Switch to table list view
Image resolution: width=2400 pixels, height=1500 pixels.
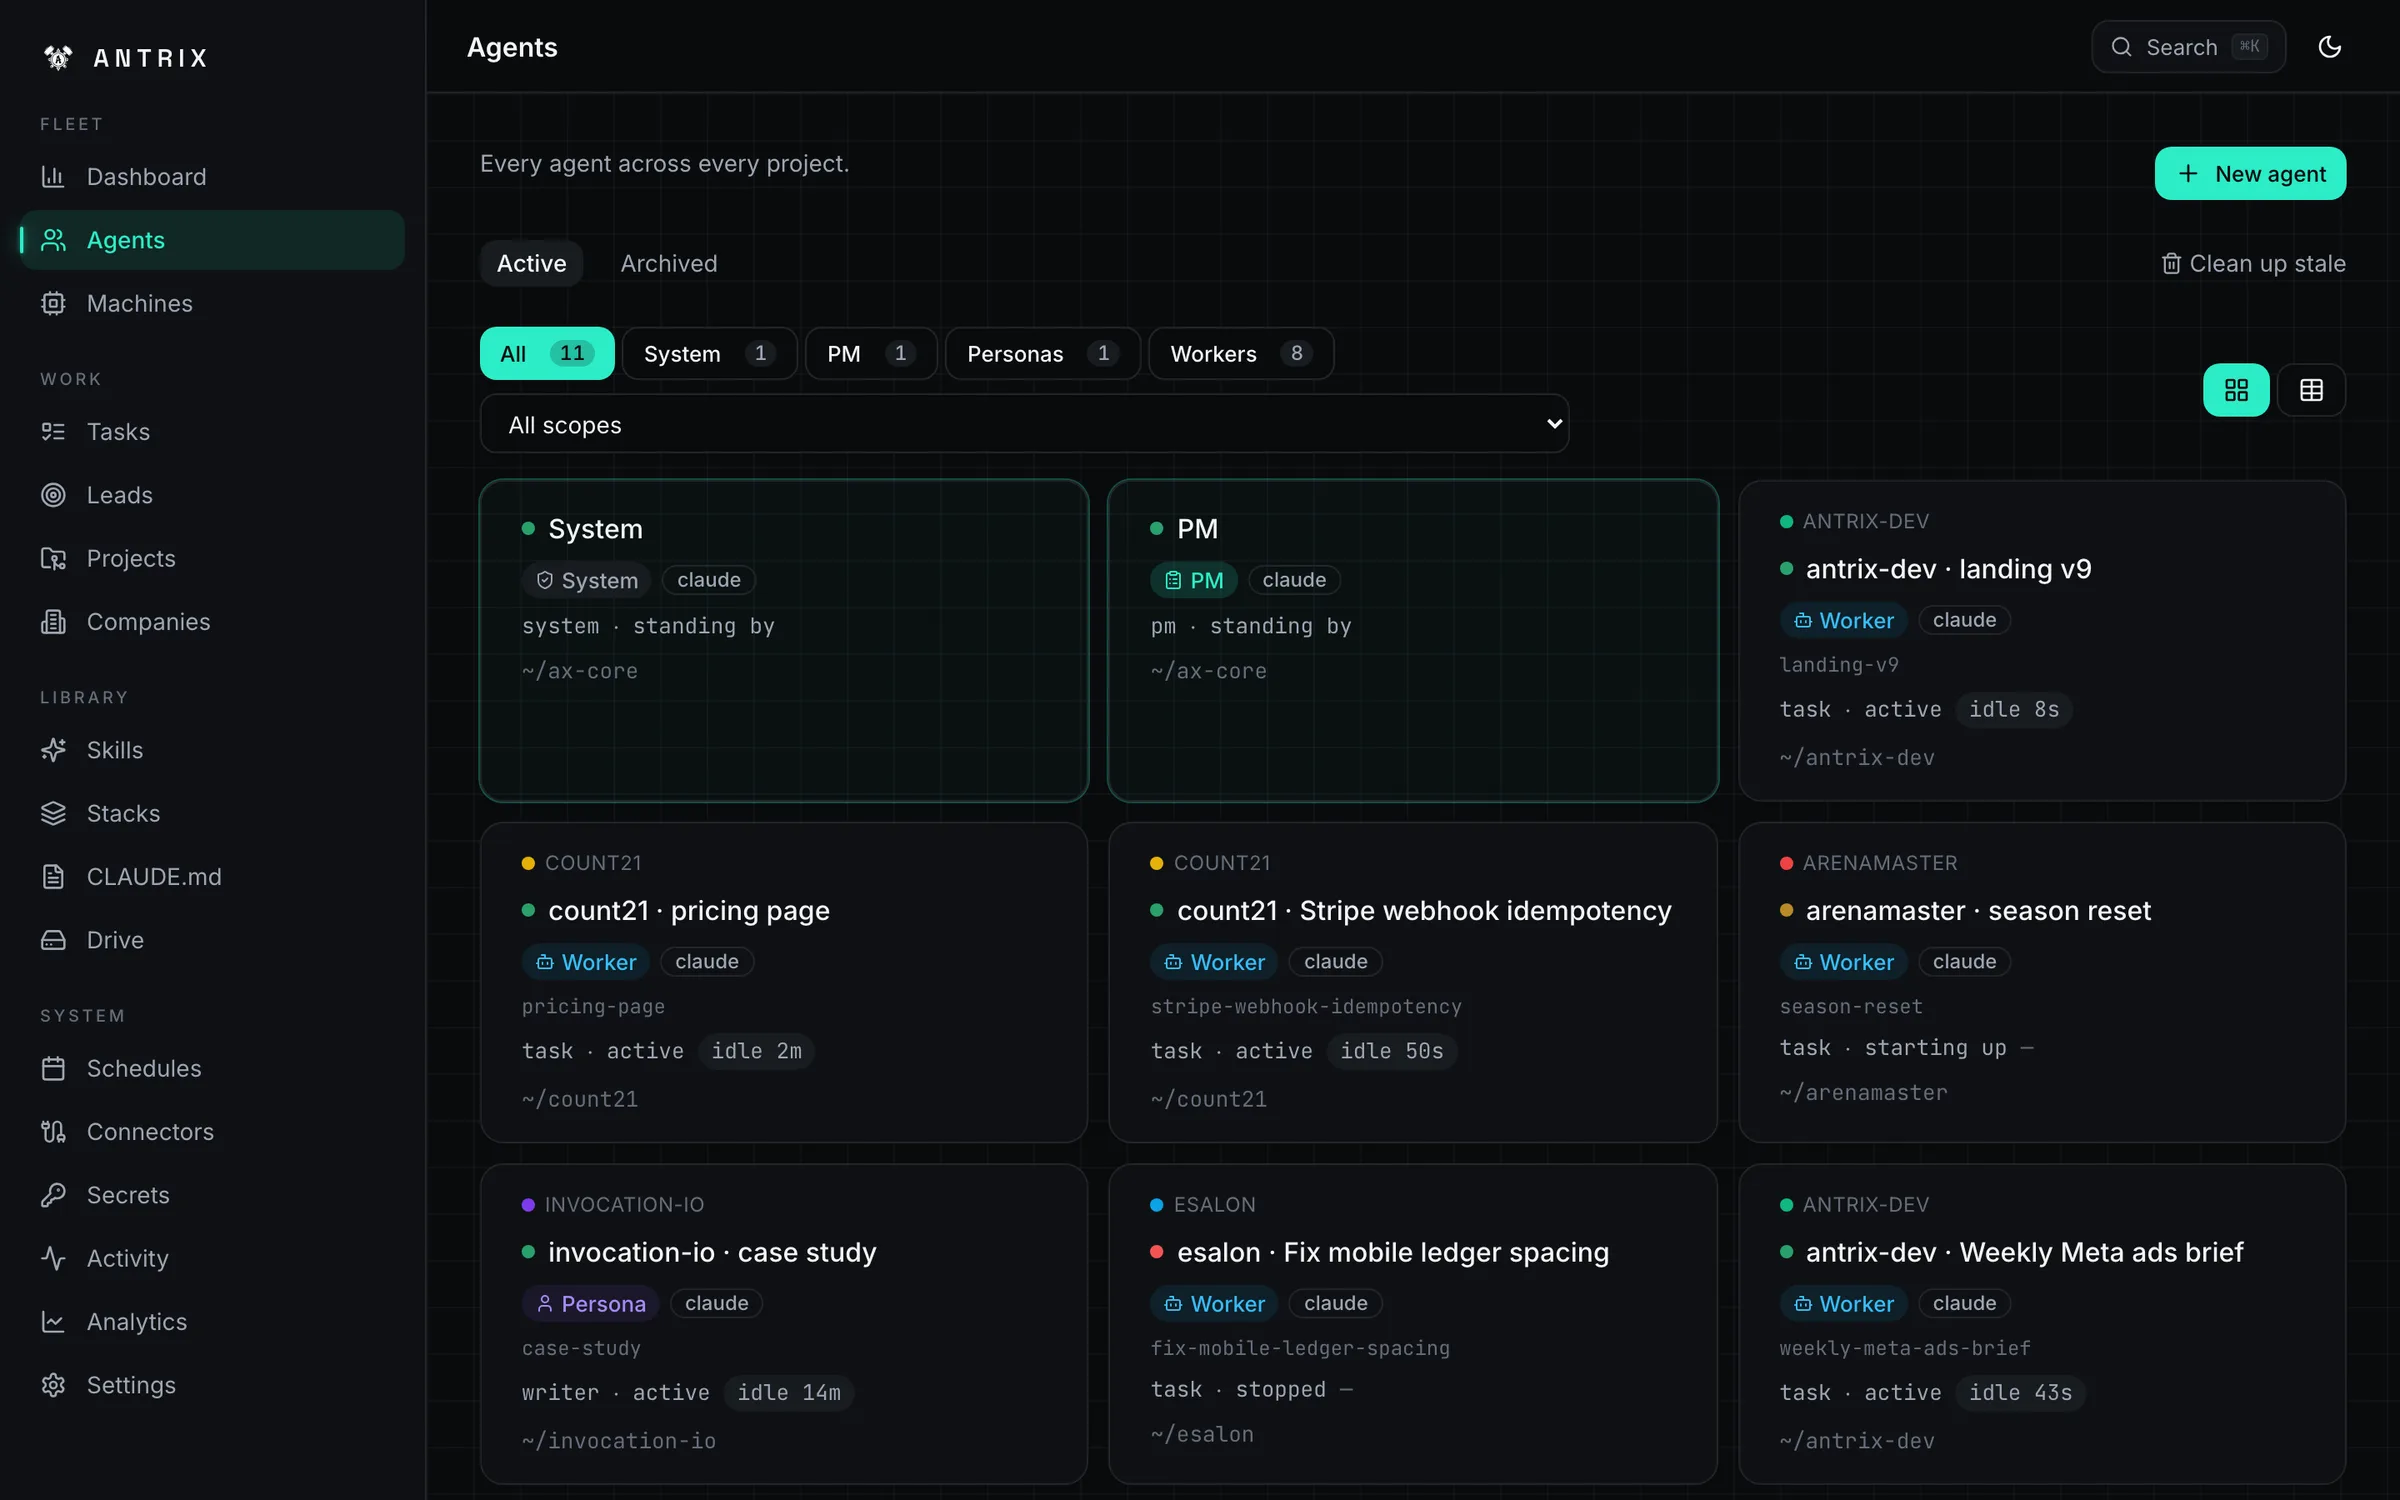click(x=2311, y=390)
